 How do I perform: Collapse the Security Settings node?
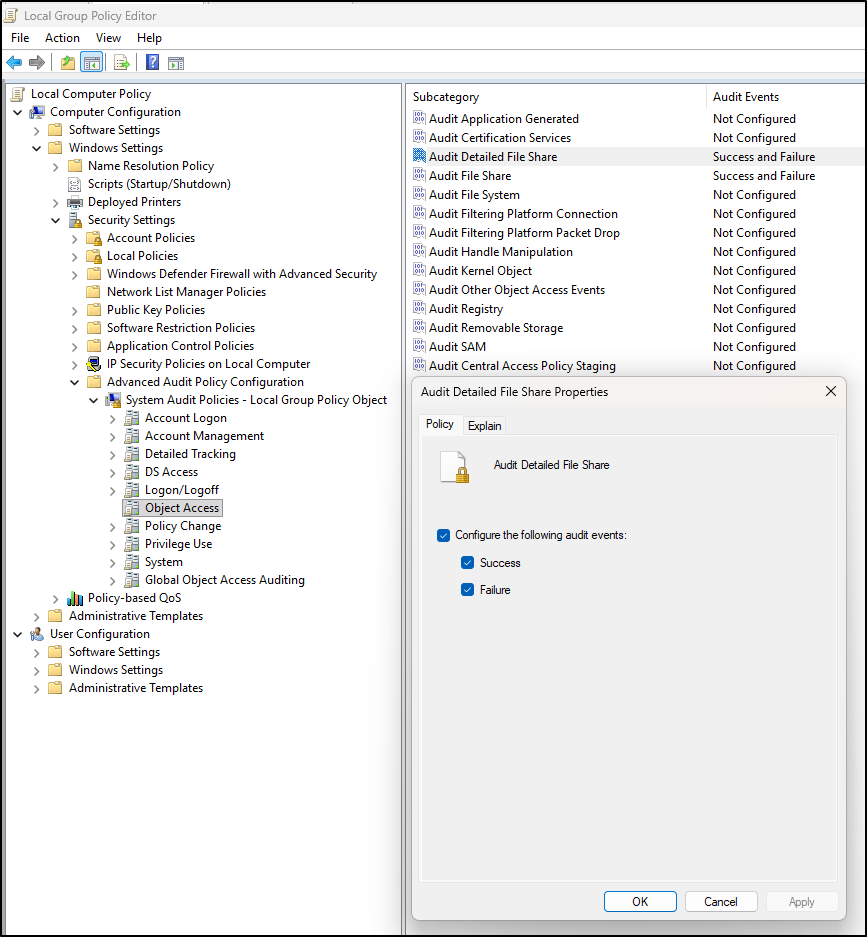coord(56,221)
